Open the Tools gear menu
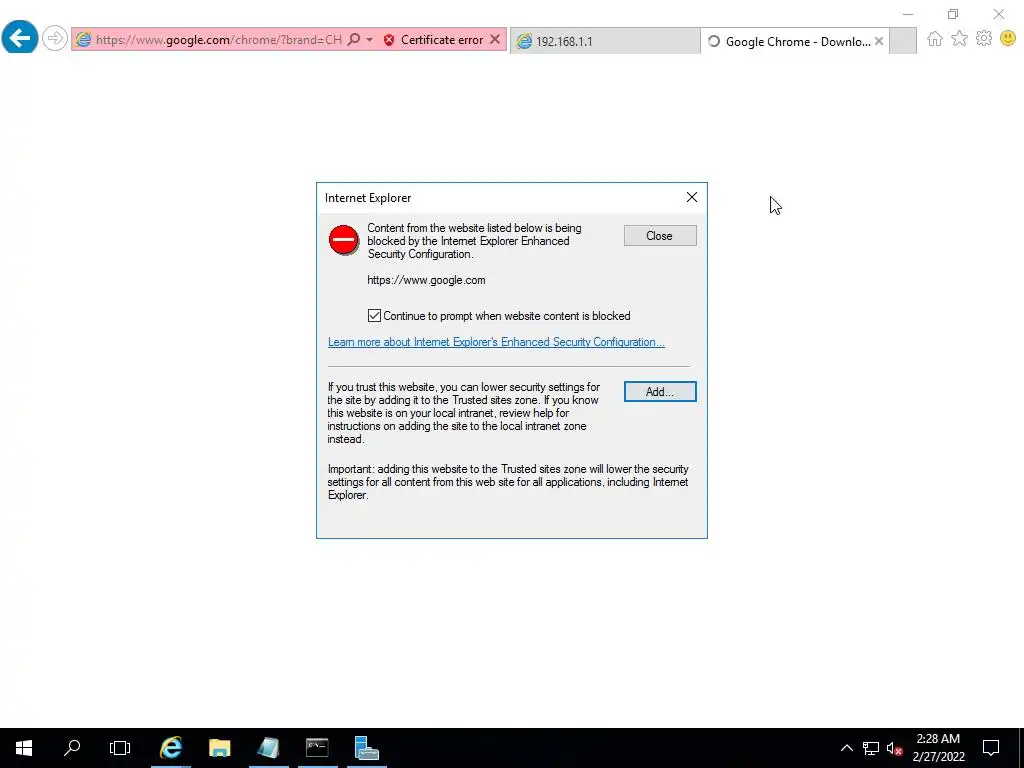The height and width of the screenshot is (768, 1024). point(984,39)
